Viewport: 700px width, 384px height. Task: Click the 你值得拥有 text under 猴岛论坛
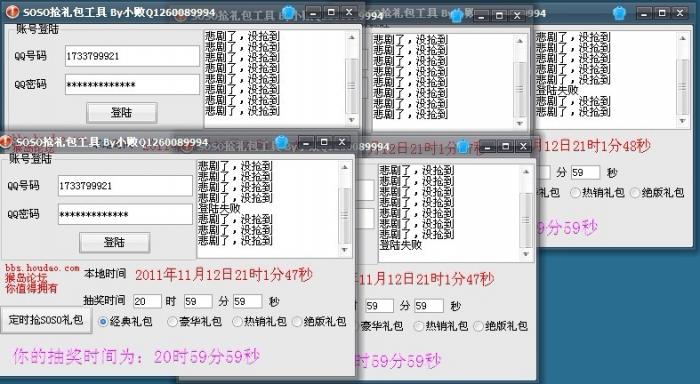(x=31, y=288)
